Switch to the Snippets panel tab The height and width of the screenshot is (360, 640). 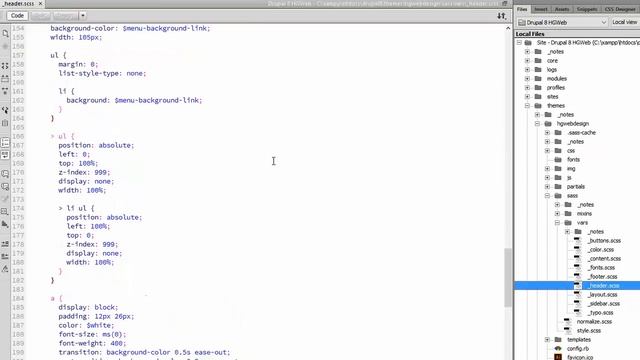(x=587, y=9)
